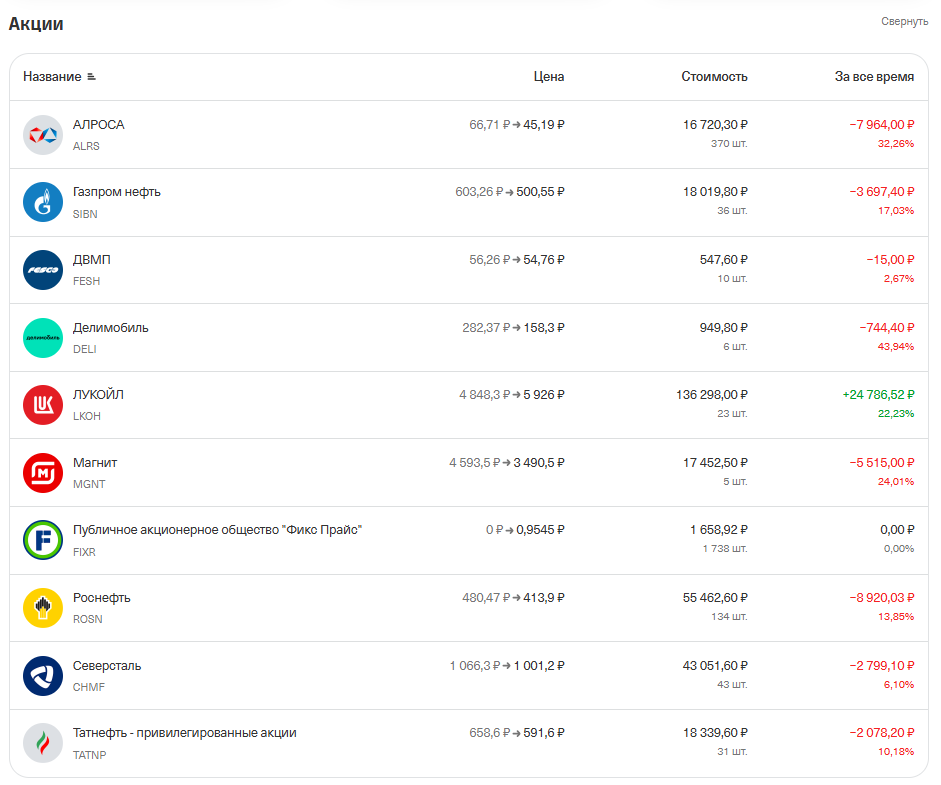Select the Fix Price logo icon
Screen dimensions: 941x785
pos(43,540)
